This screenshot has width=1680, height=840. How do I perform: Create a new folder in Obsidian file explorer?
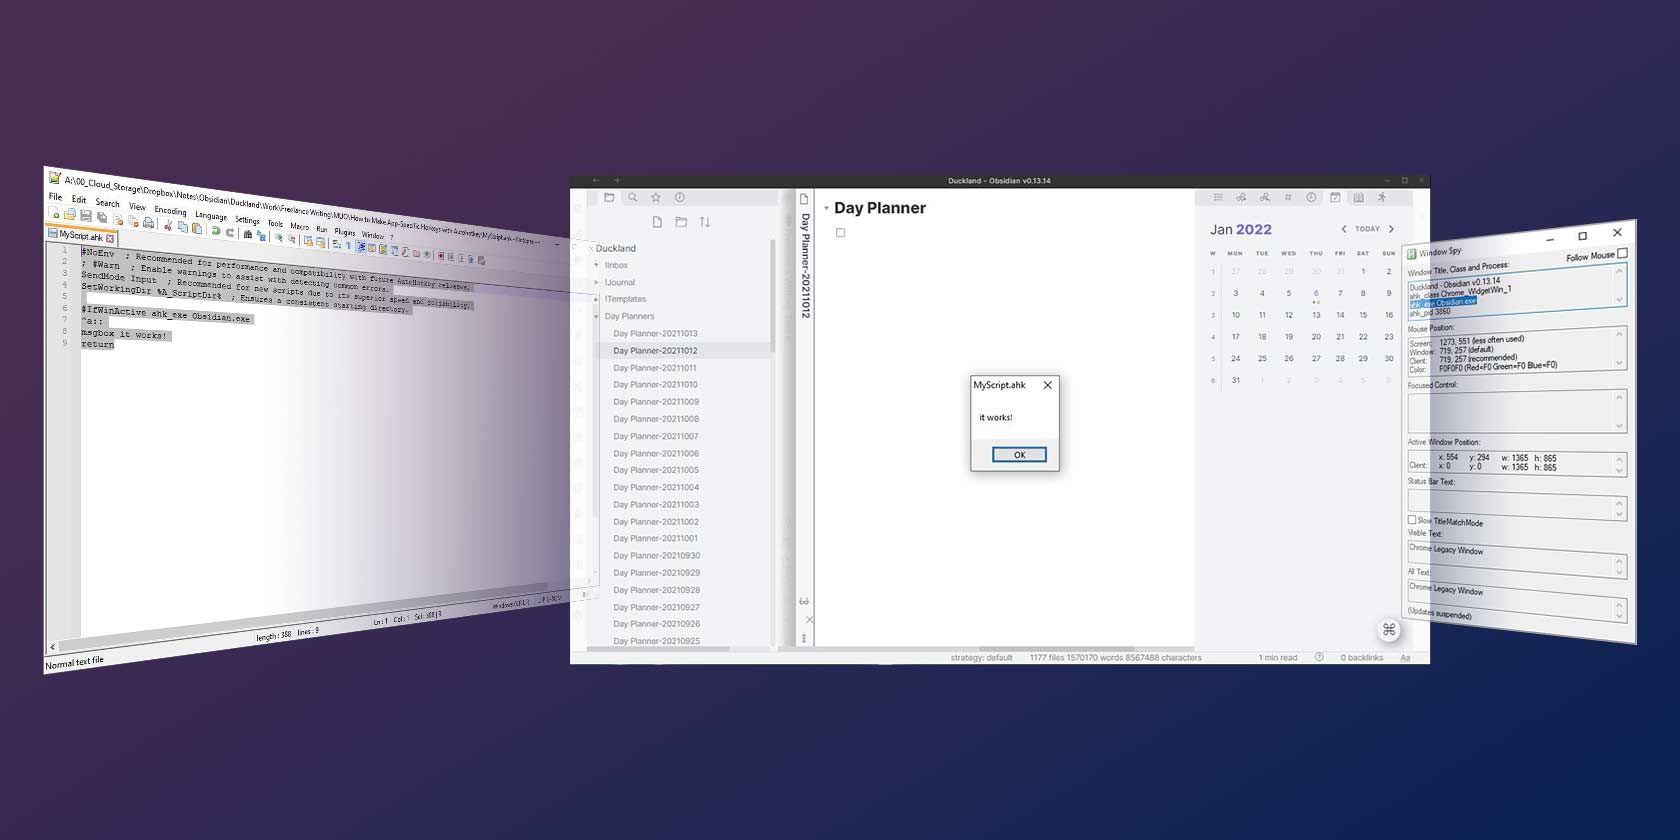point(681,222)
